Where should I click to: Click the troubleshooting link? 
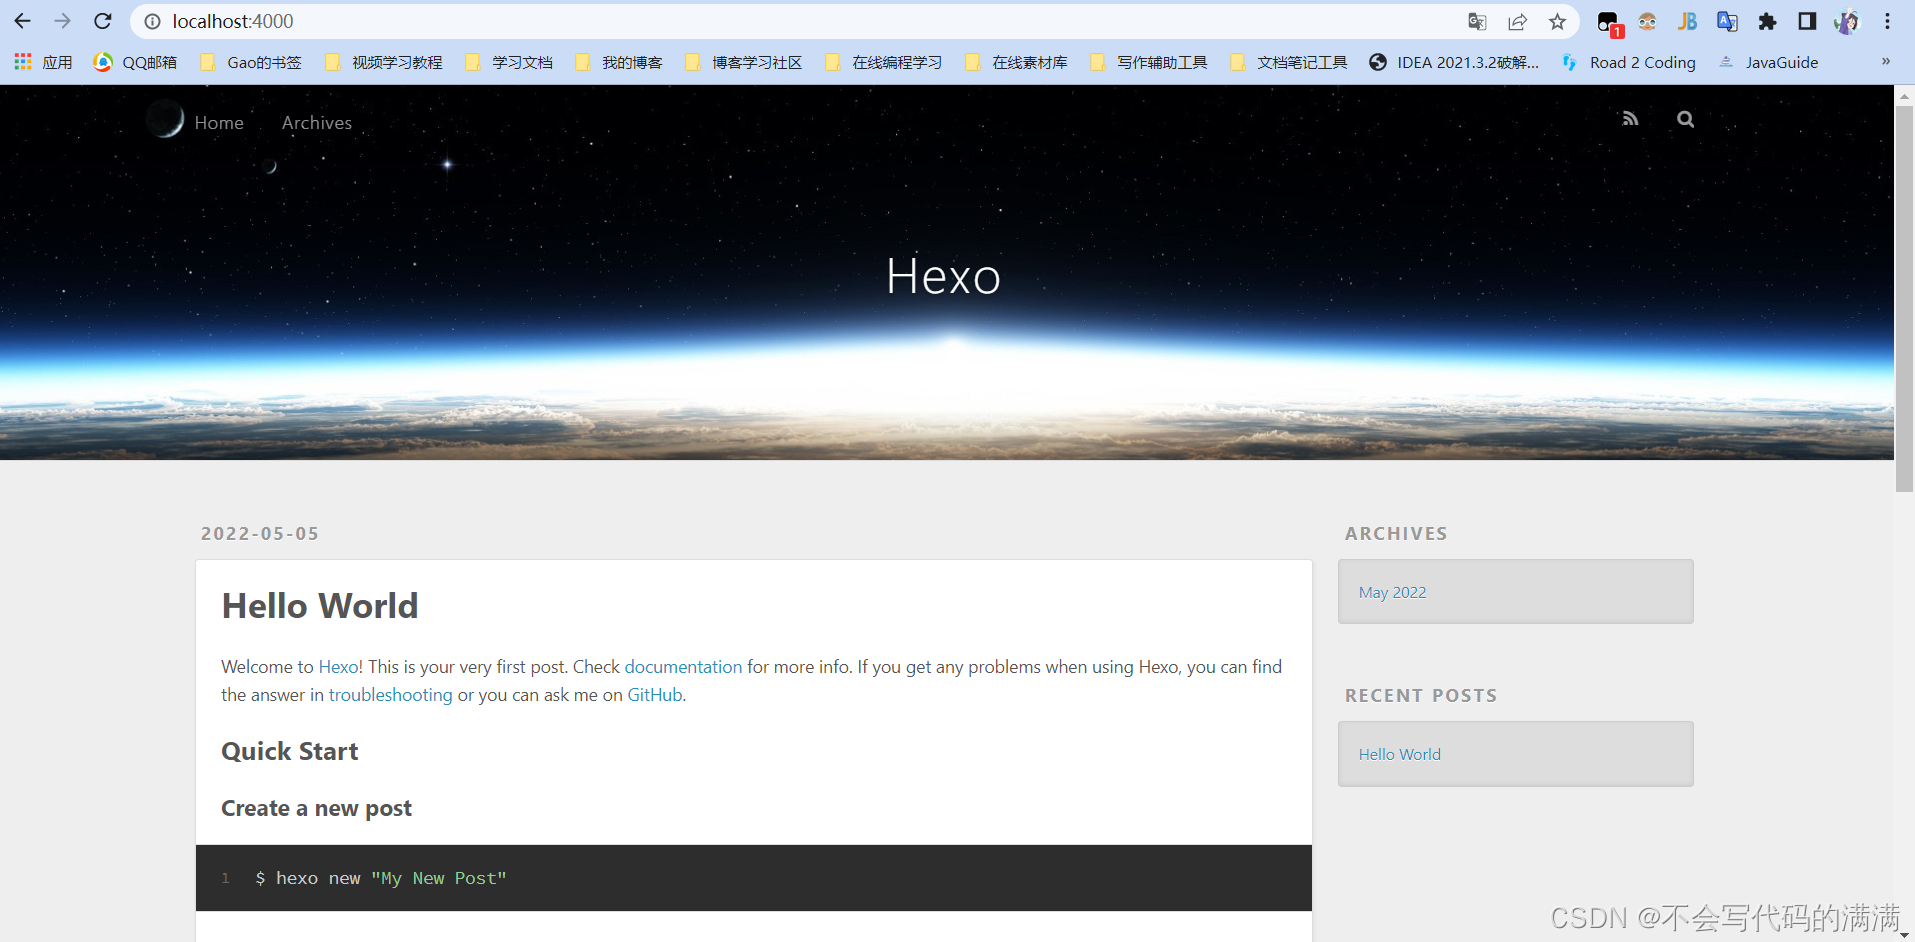pos(390,695)
